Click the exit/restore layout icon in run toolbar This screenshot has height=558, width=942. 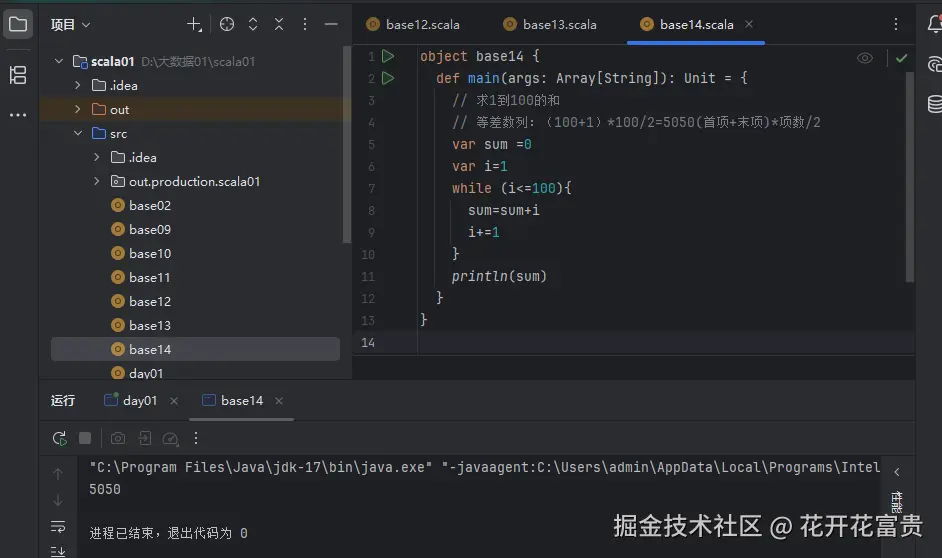pyautogui.click(x=145, y=438)
